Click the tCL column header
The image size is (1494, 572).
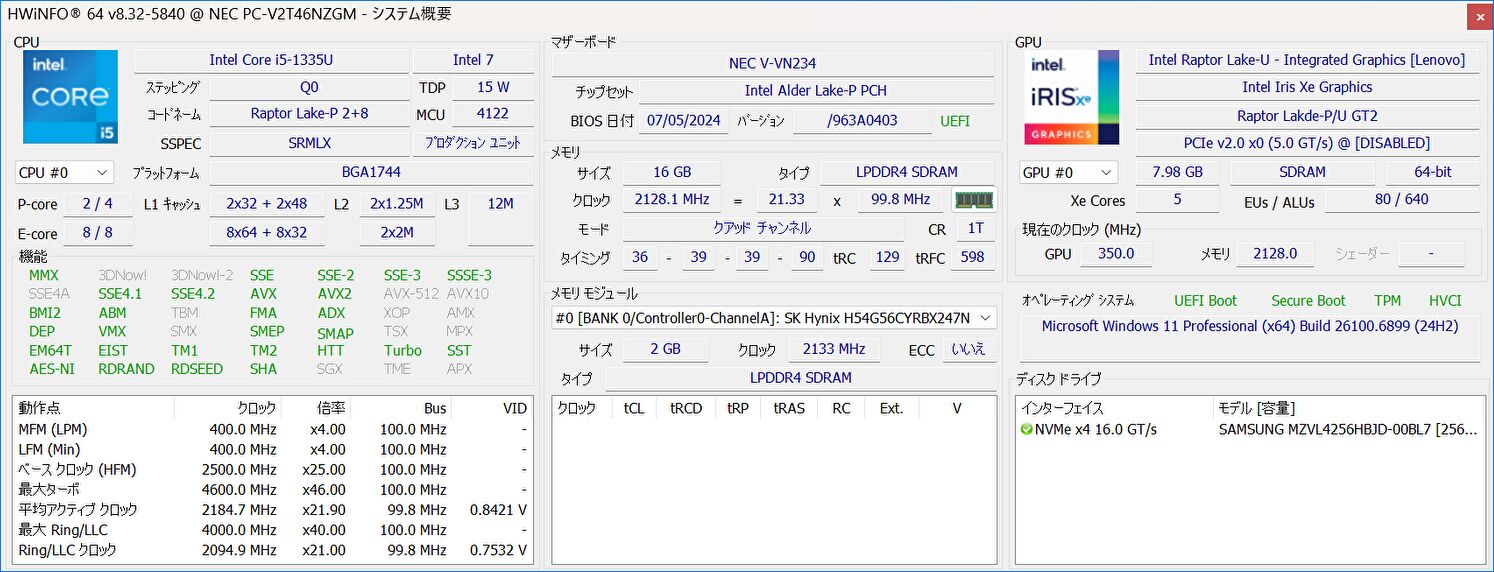click(634, 408)
